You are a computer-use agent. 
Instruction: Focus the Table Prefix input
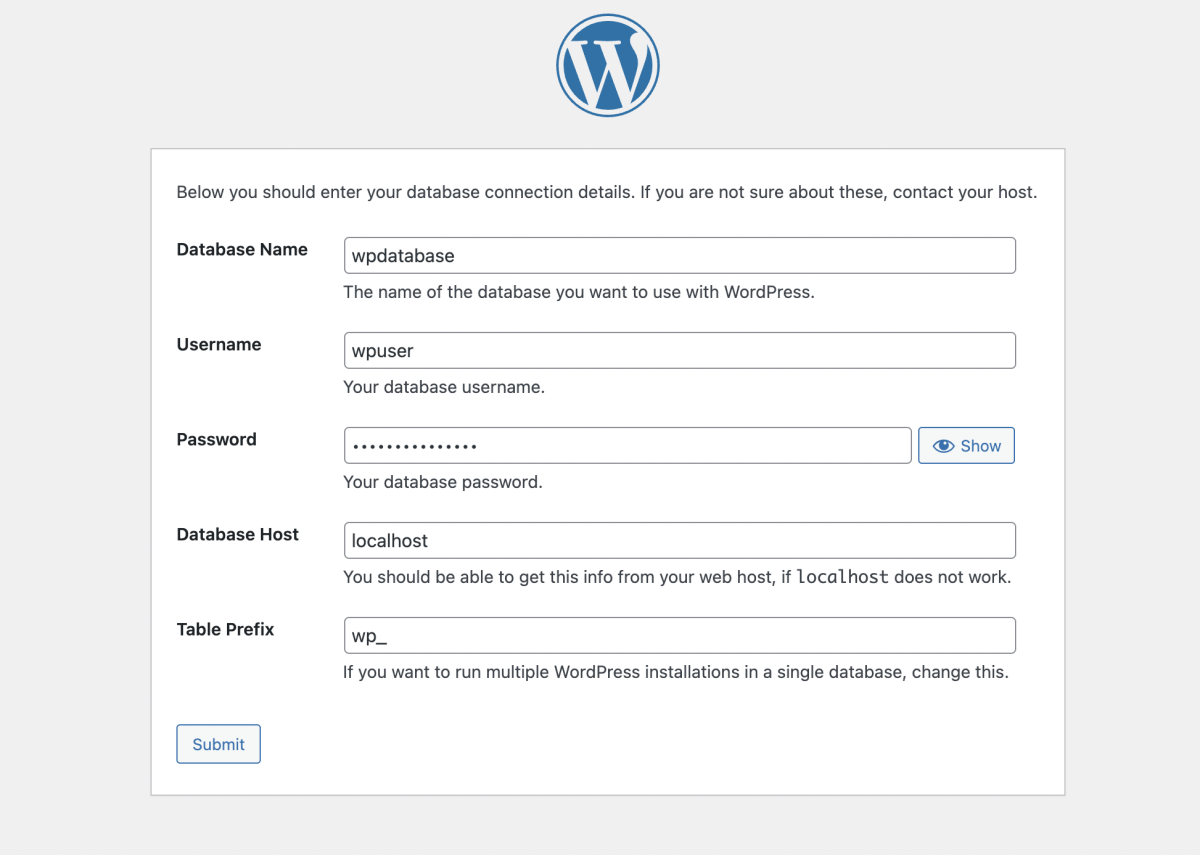tap(679, 636)
